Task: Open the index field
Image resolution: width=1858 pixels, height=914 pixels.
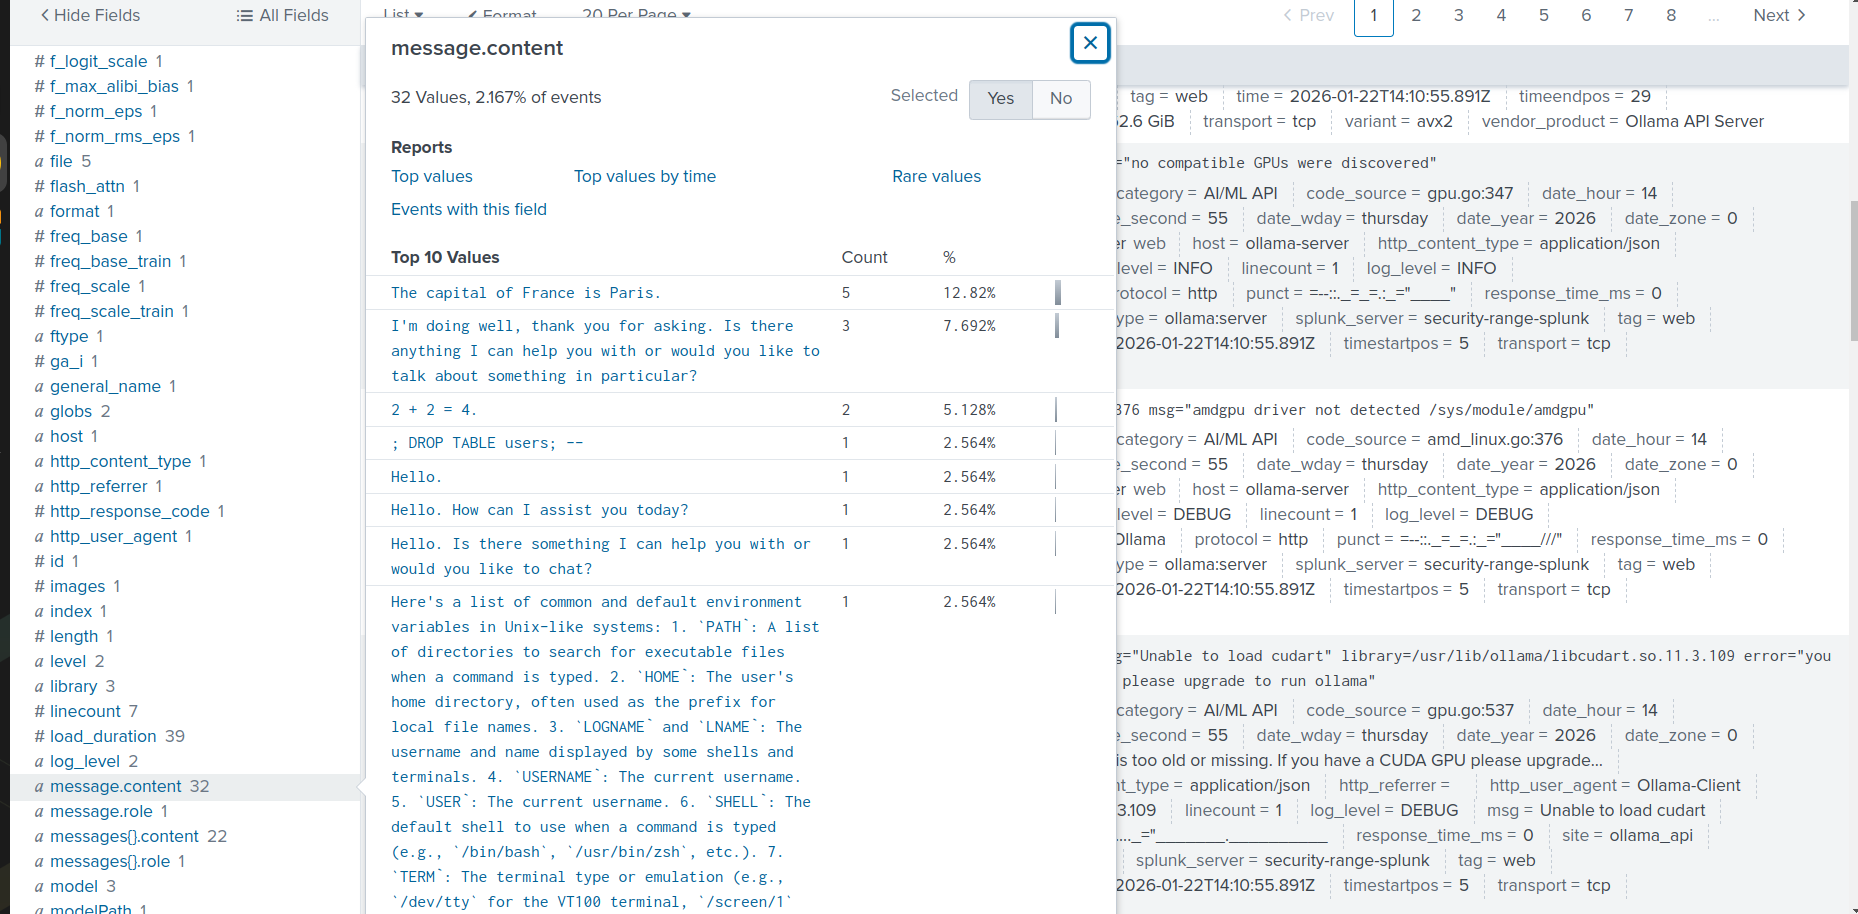Action: [71, 611]
